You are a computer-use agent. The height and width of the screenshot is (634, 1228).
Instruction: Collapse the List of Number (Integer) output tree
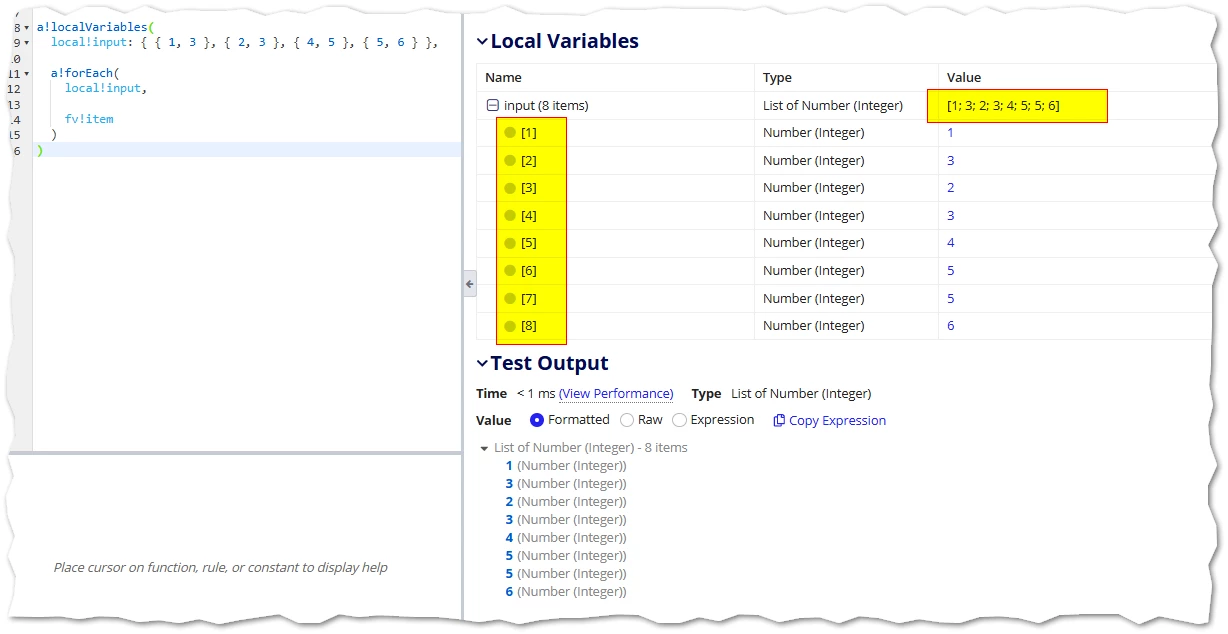485,449
